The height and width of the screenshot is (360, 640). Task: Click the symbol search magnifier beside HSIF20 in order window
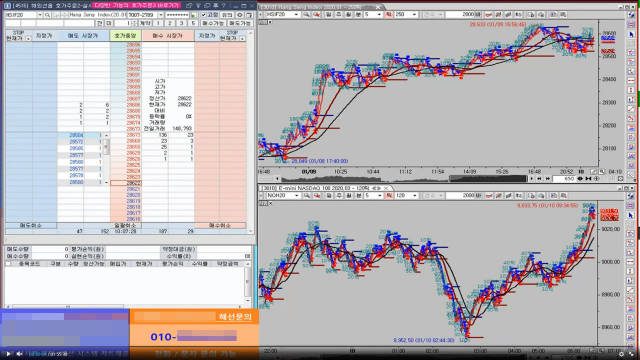[x=47, y=15]
